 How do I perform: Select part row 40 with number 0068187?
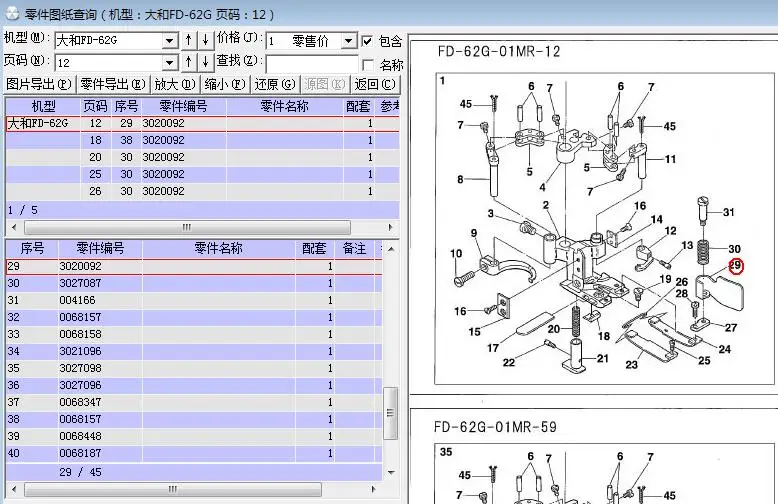194,453
